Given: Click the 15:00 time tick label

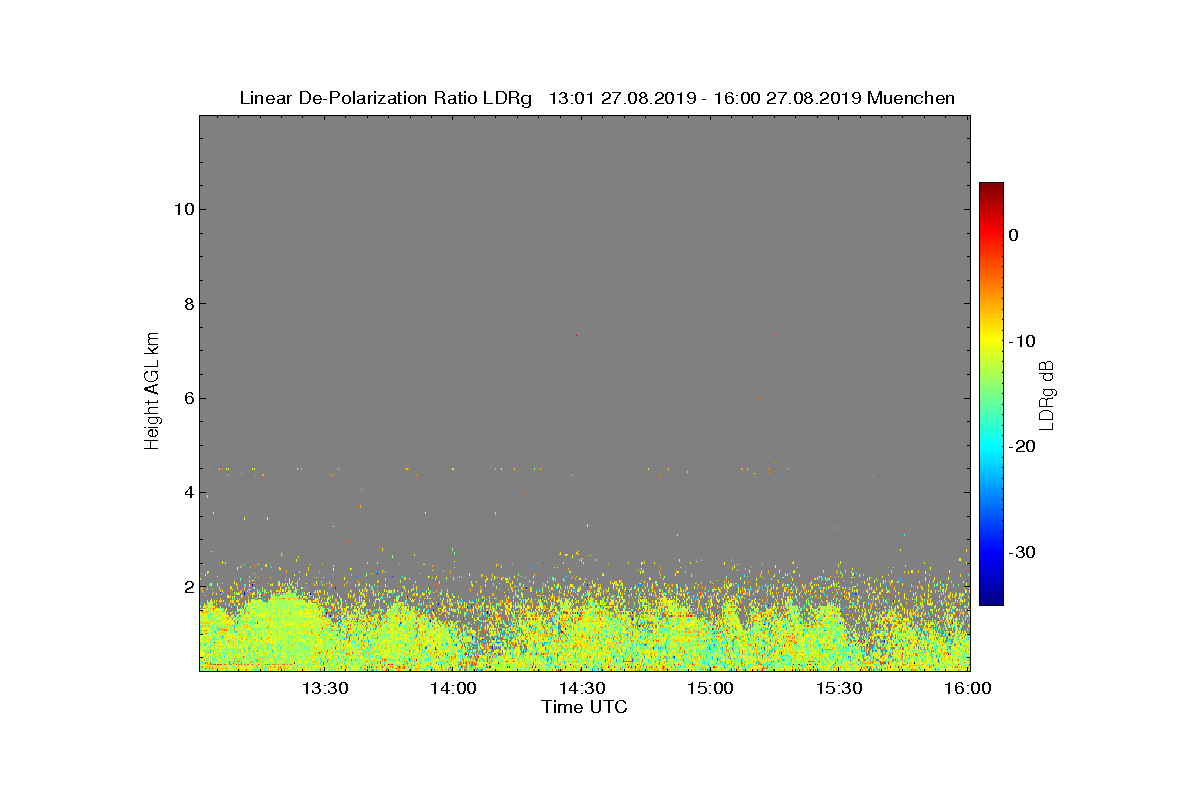Looking at the screenshot, I should 712,688.
